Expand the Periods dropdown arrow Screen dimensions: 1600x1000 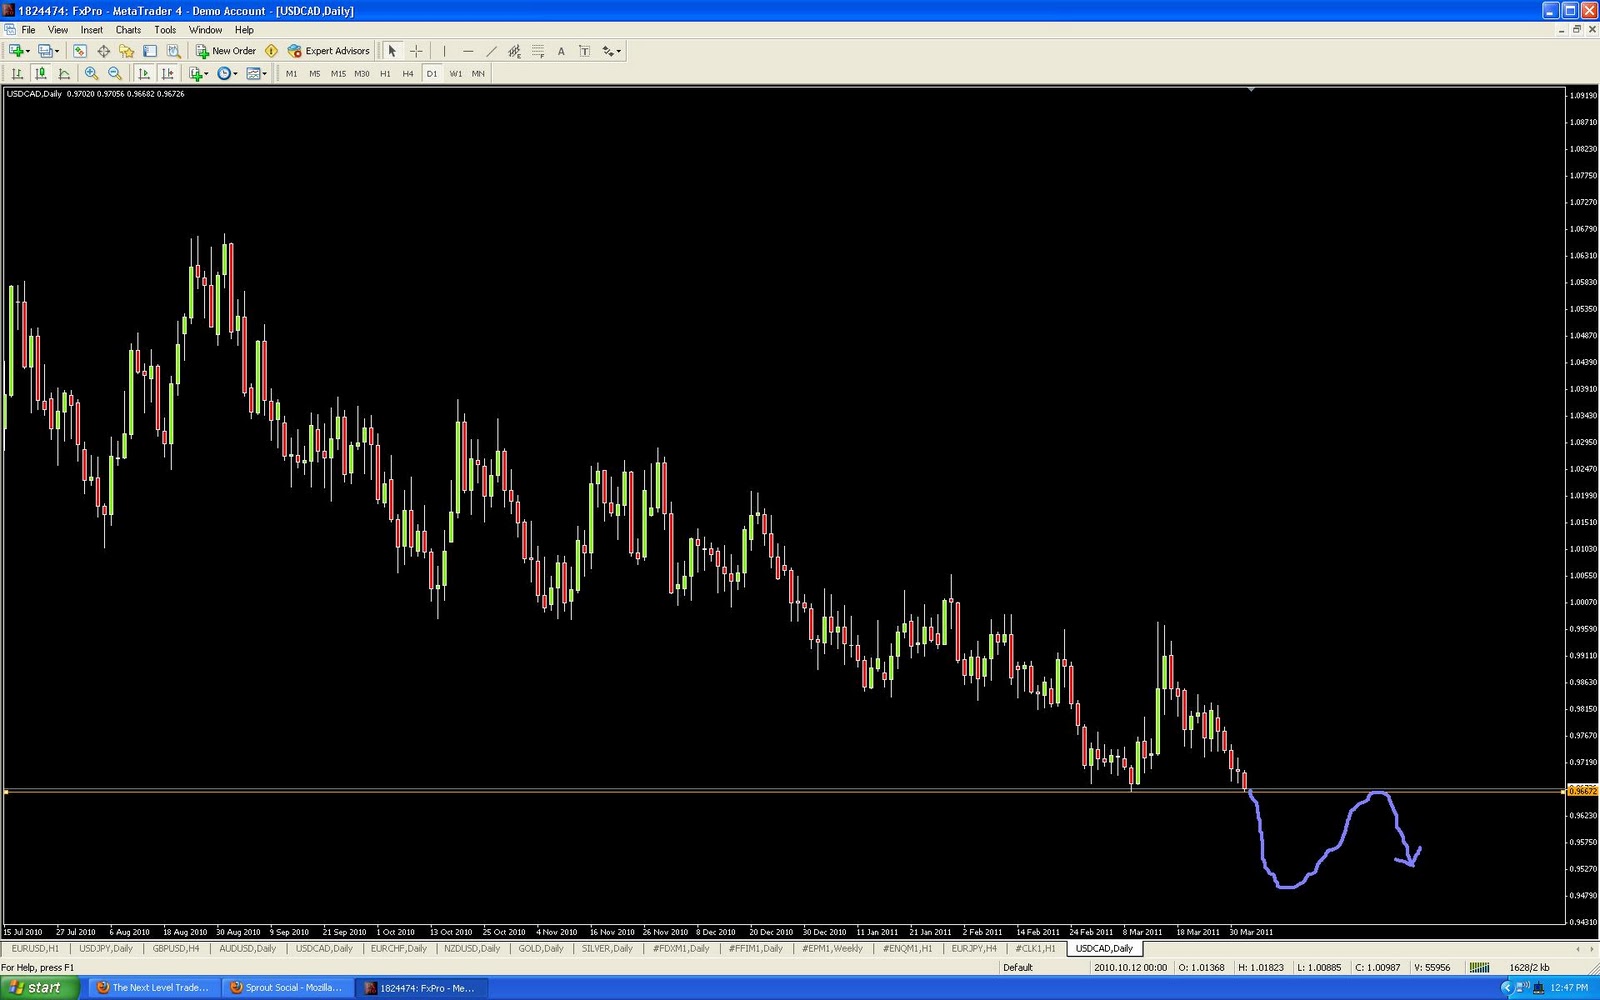(x=235, y=73)
